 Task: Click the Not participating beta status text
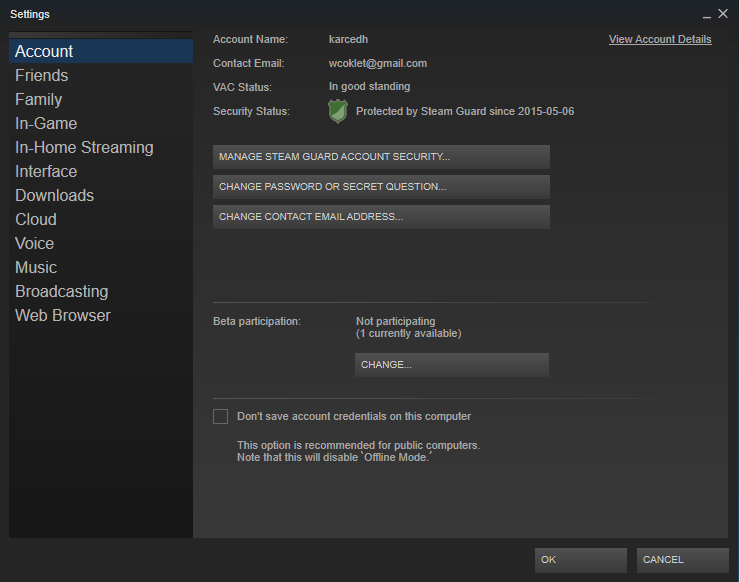pos(395,321)
